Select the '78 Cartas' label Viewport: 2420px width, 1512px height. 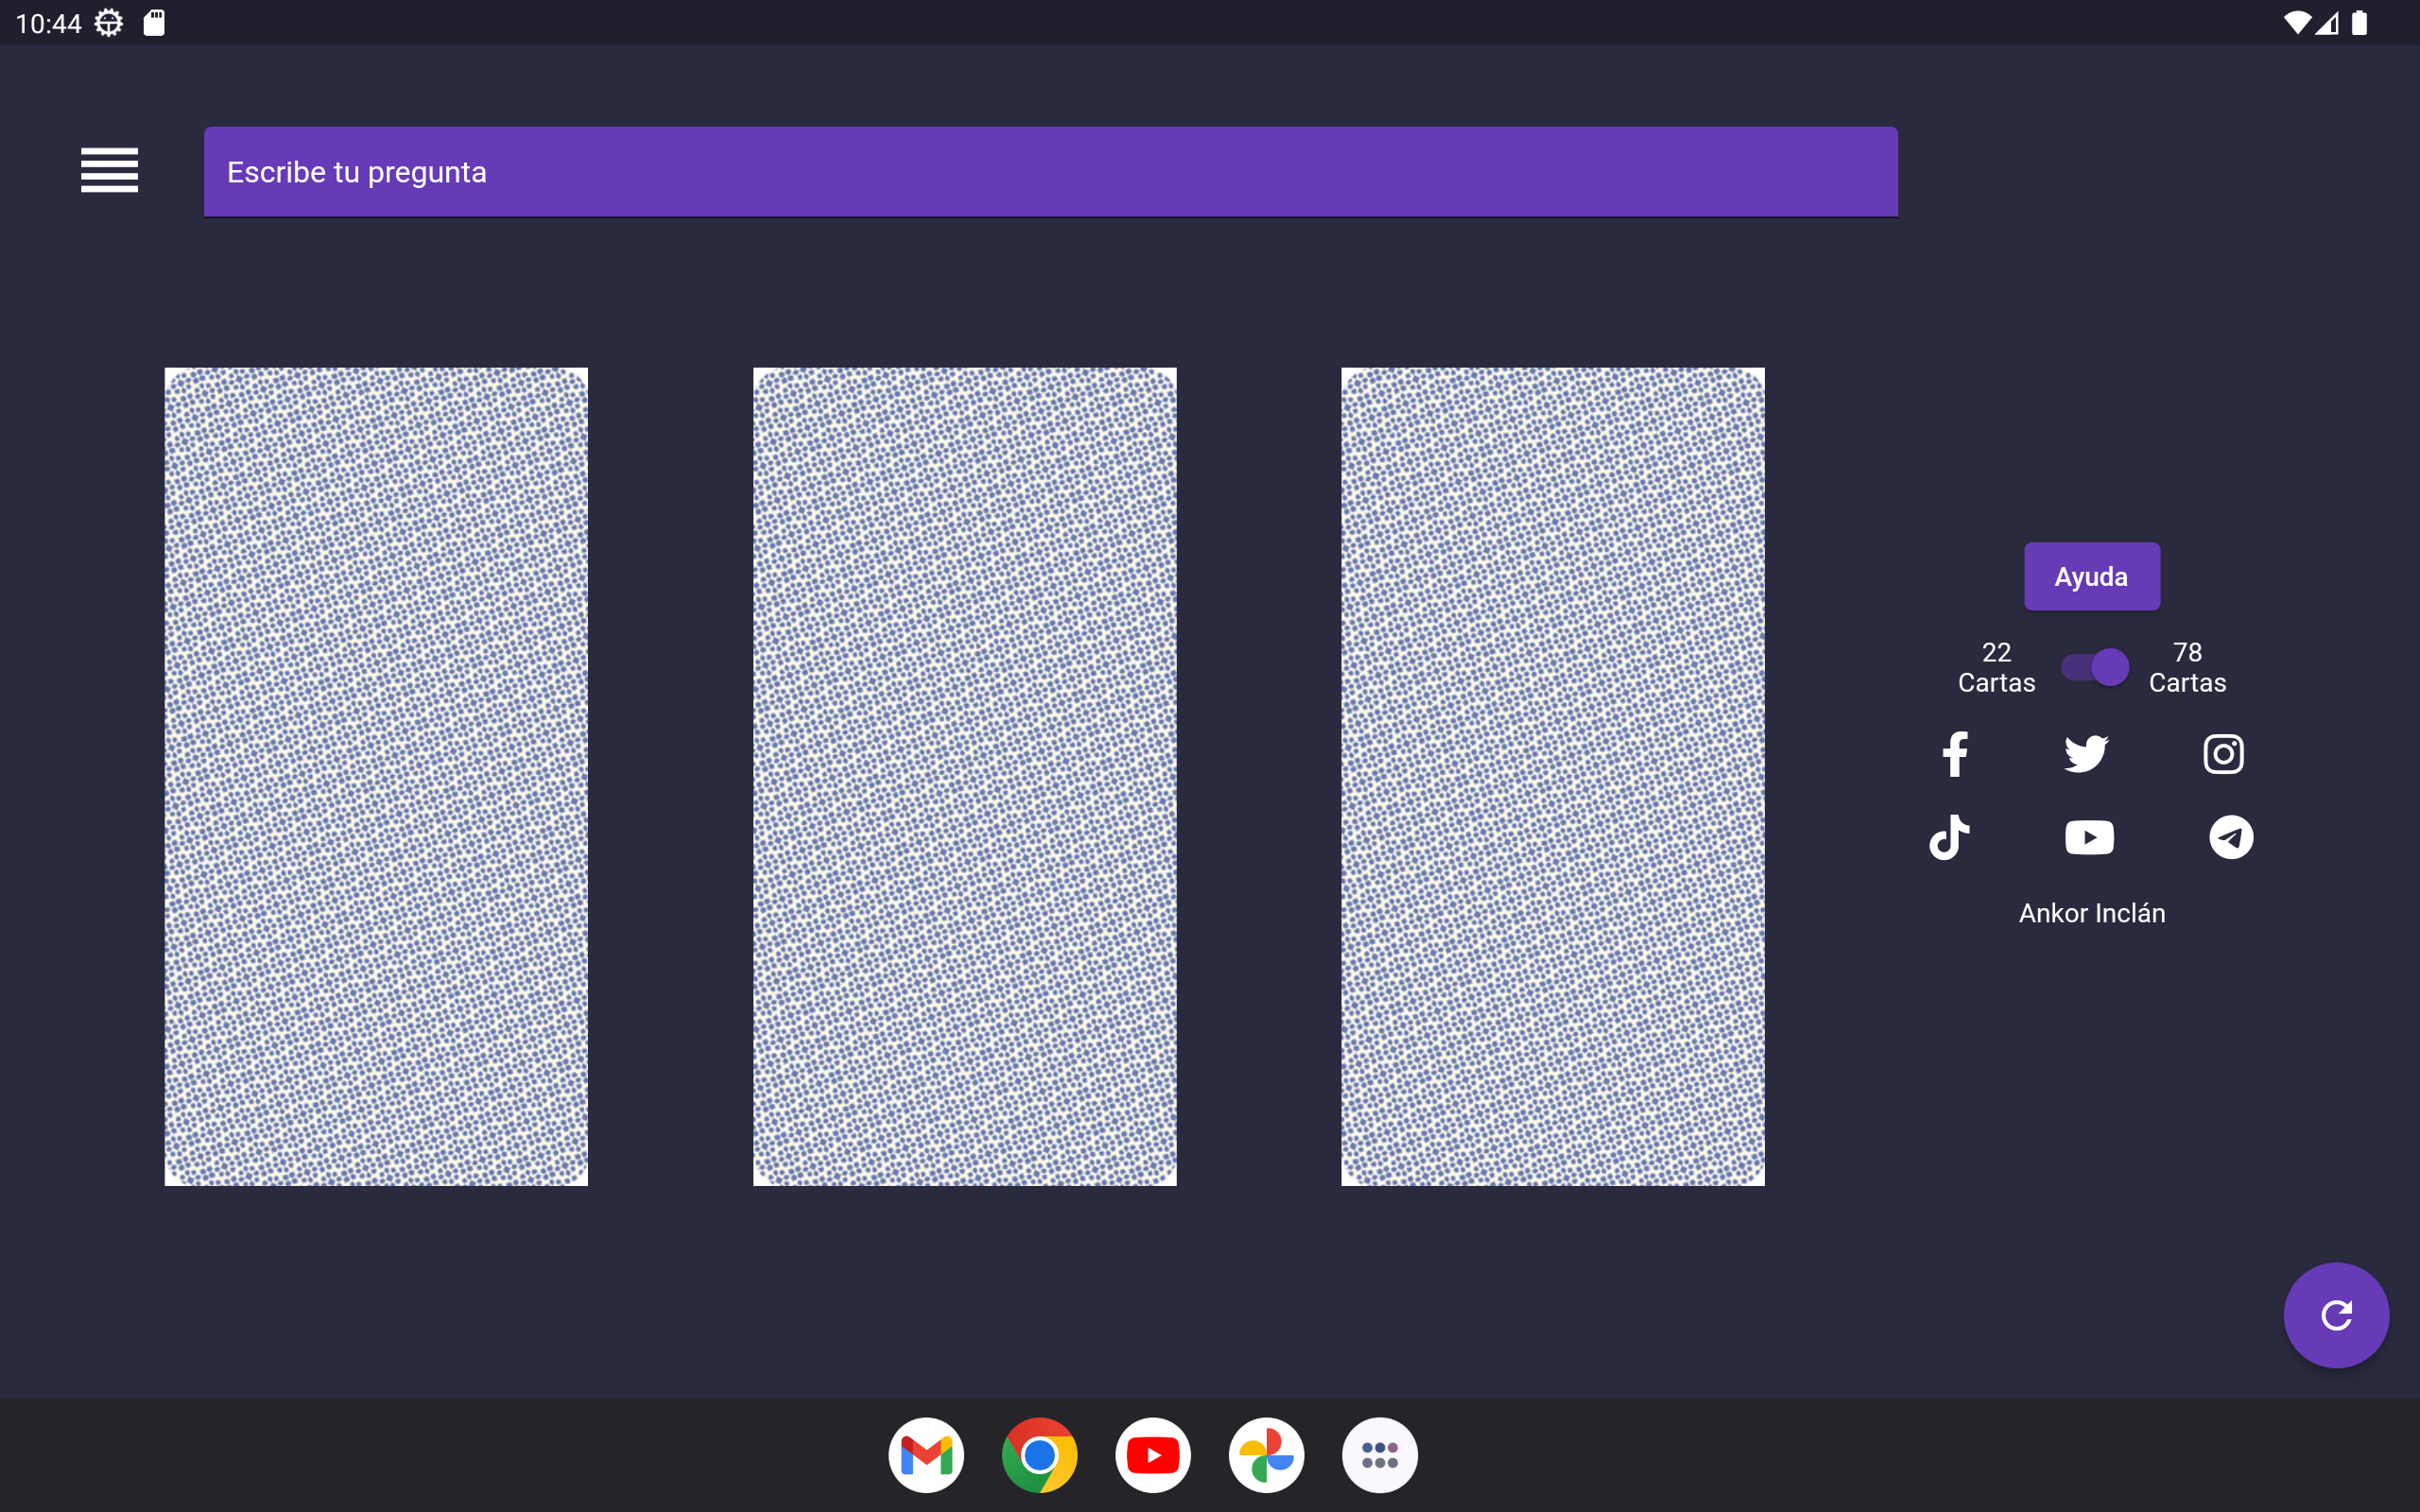tap(2187, 667)
